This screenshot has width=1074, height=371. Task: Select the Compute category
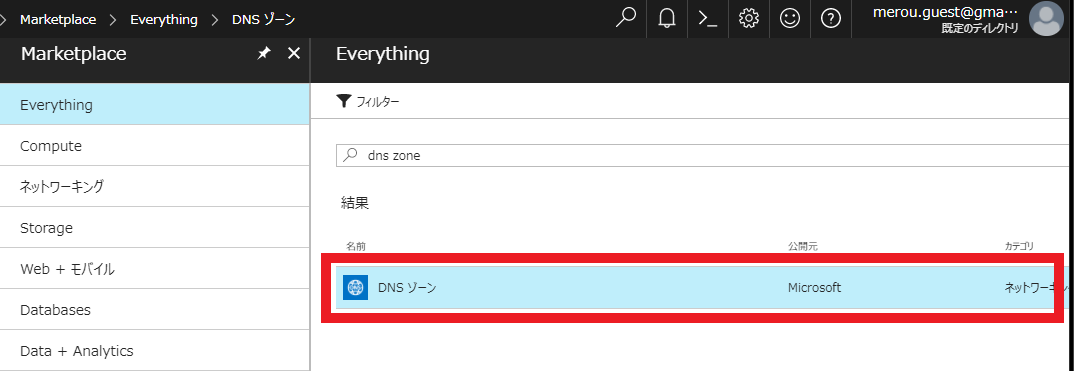coord(155,146)
